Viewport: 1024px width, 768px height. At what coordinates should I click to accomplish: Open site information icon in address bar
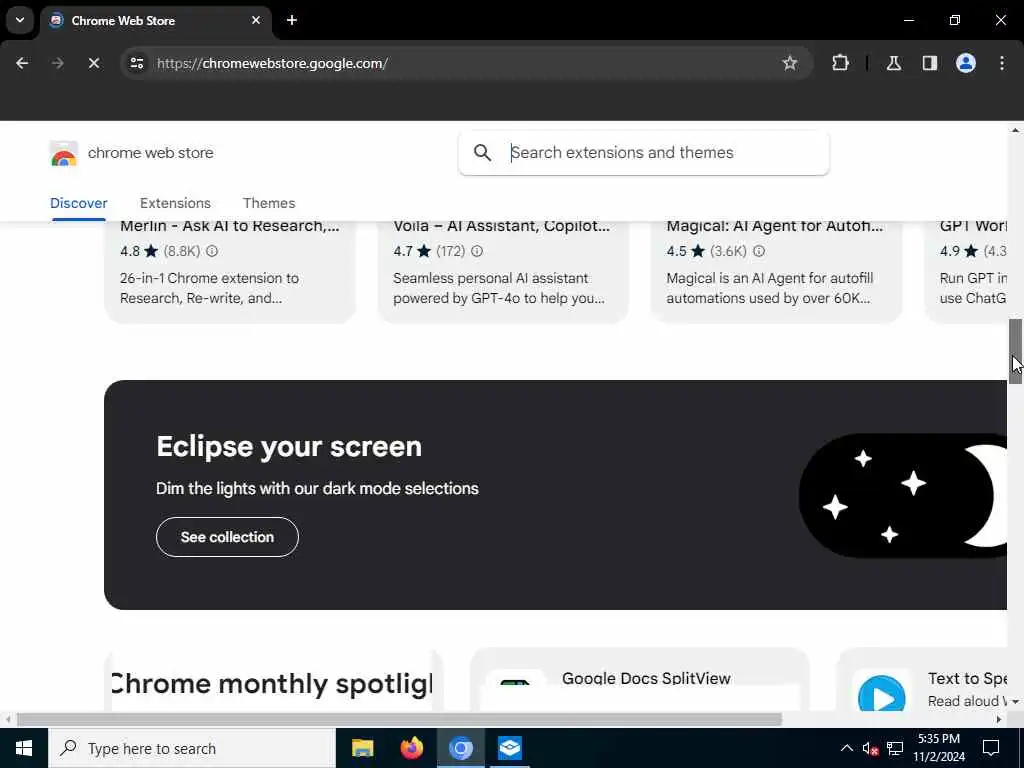coord(136,63)
